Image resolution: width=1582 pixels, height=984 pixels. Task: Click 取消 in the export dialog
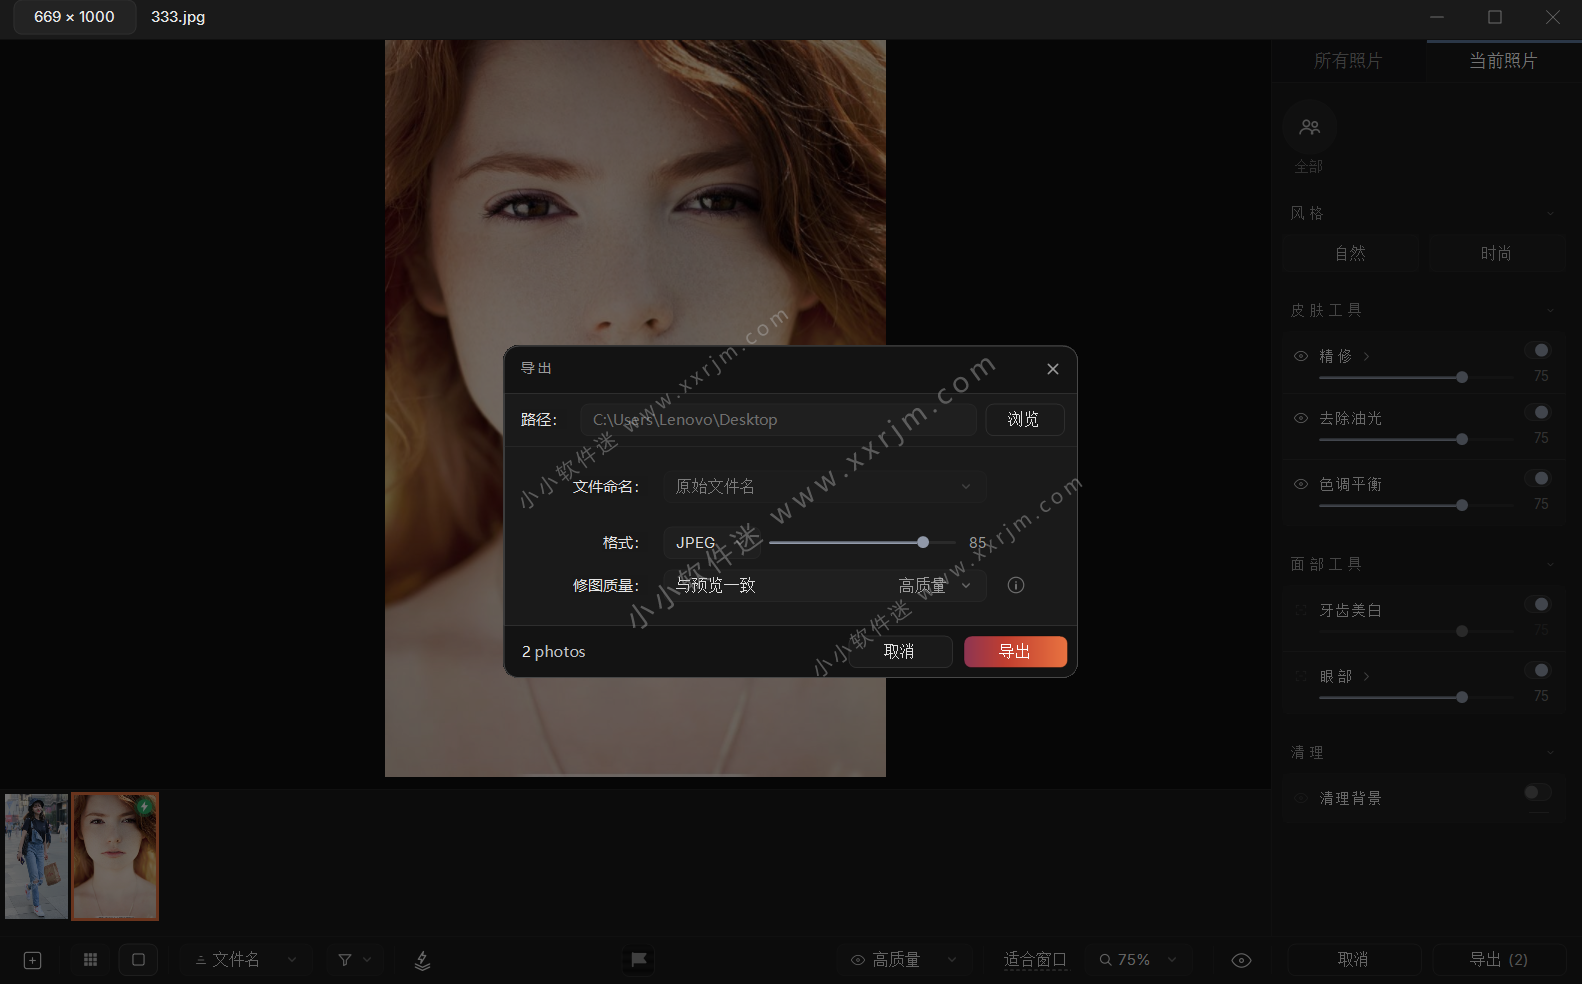coord(899,651)
